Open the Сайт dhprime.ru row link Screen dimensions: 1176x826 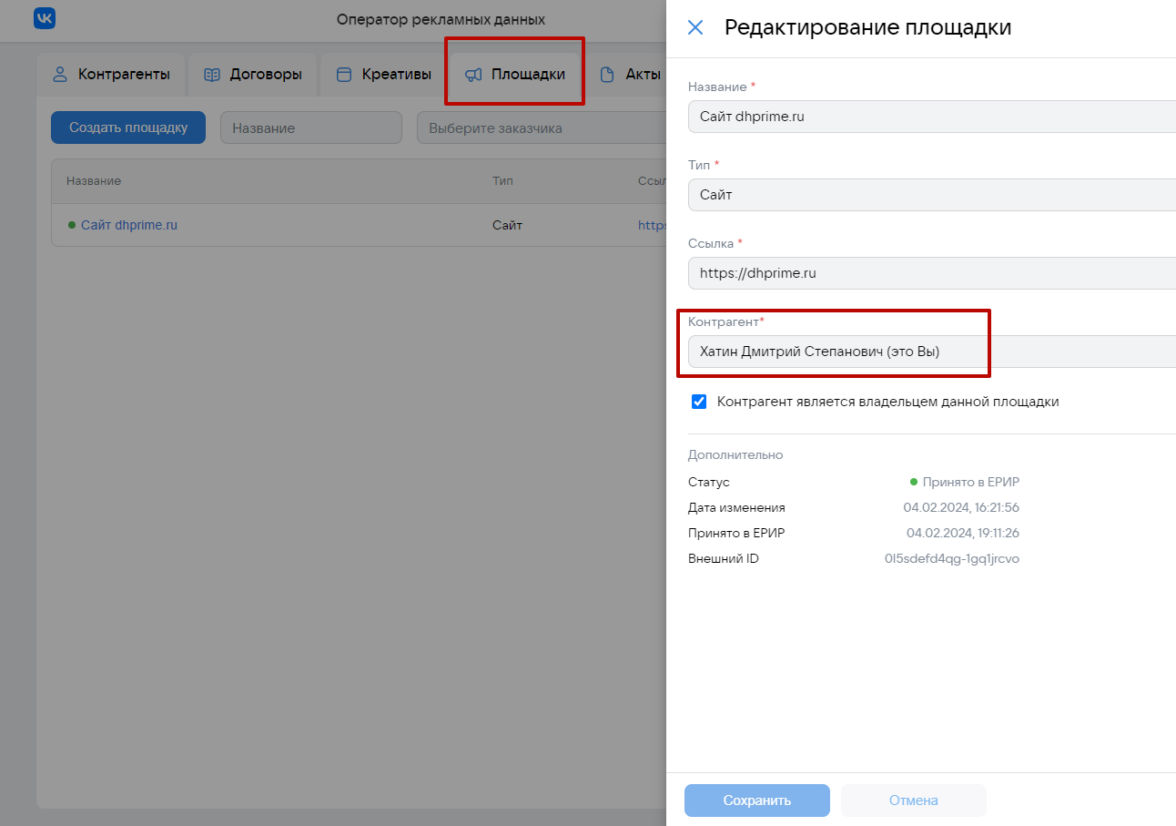point(129,225)
